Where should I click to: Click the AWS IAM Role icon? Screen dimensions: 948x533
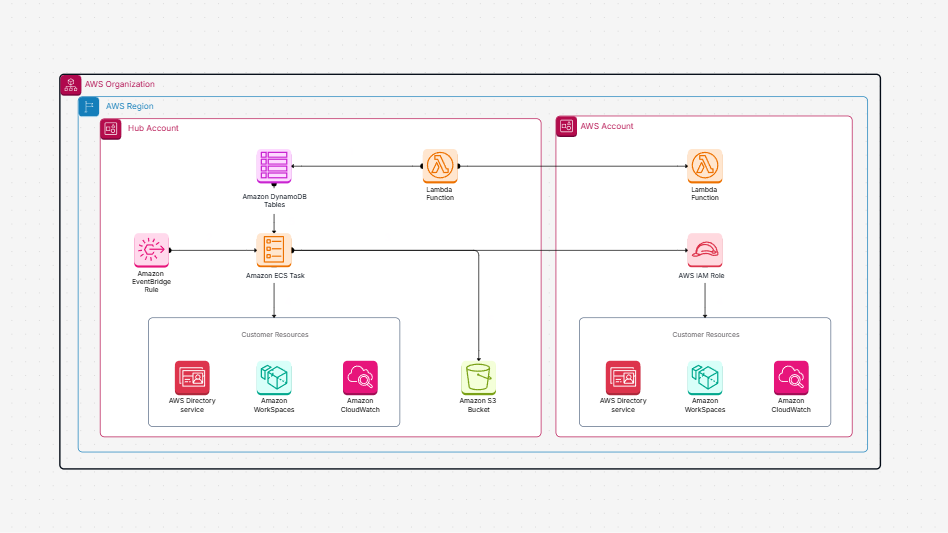705,250
